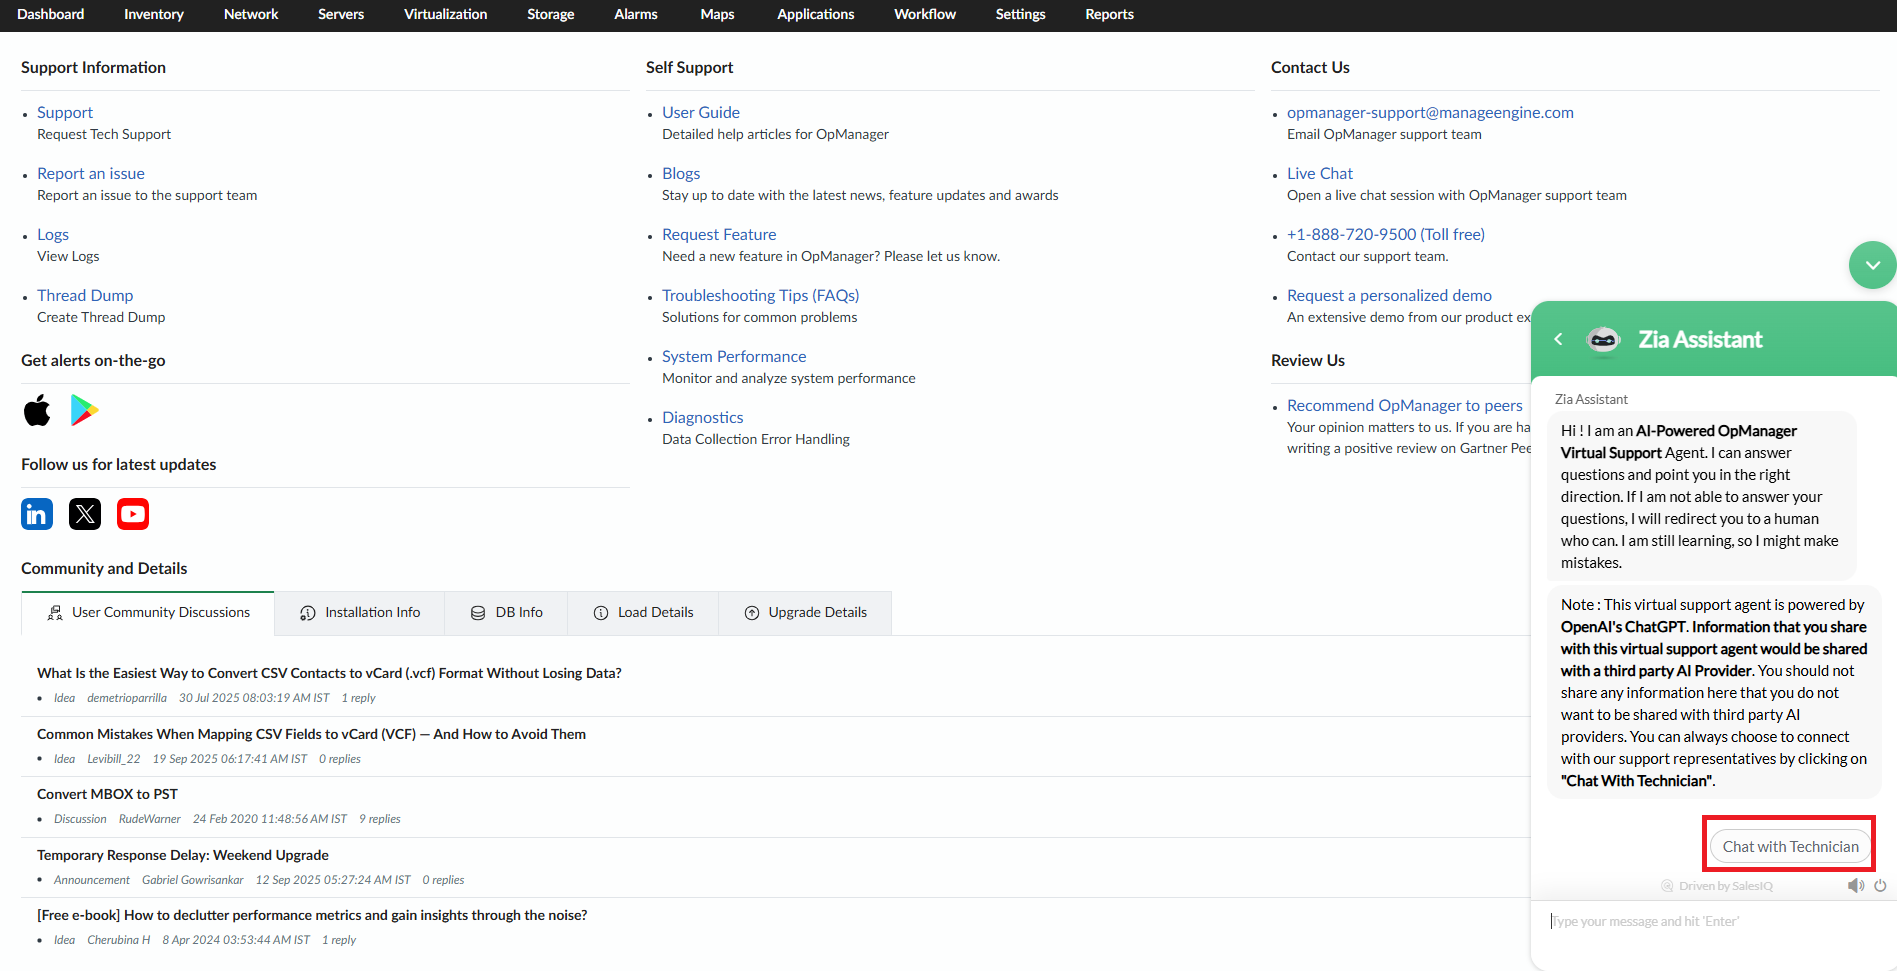Mute chat sounds with speaker icon

point(1856,886)
